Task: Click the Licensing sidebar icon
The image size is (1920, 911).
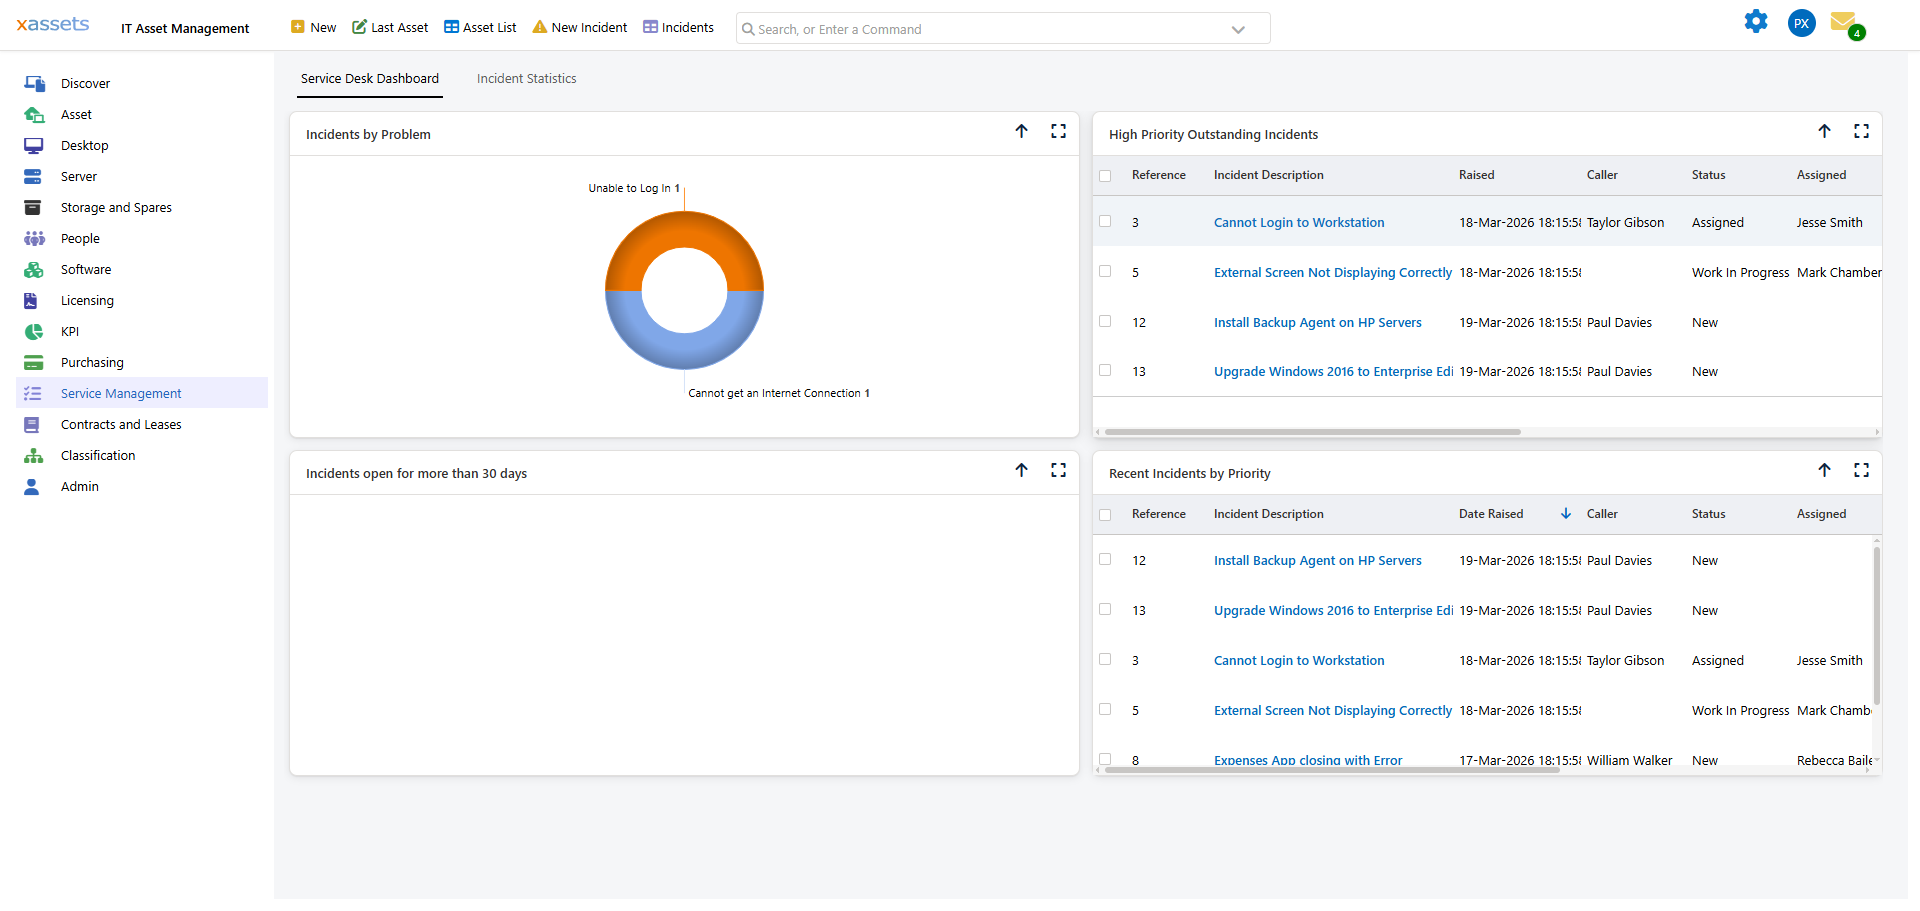Action: (x=34, y=300)
